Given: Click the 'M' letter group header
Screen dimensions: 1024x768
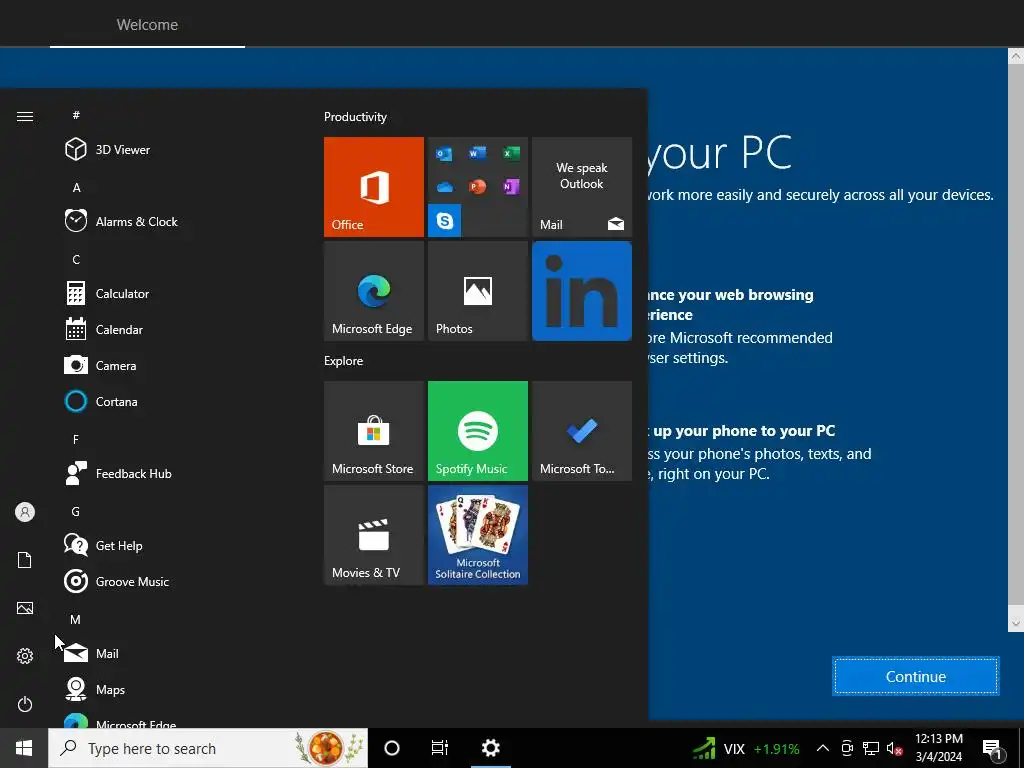Looking at the screenshot, I should click(x=76, y=619).
